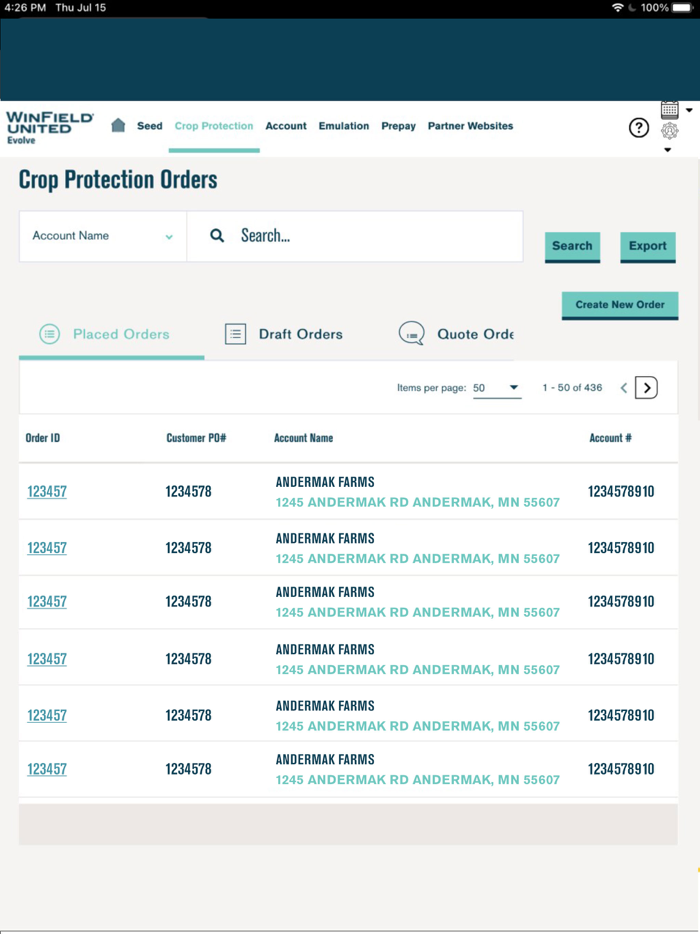The image size is (700, 934).
Task: Open the help question mark icon
Action: click(x=639, y=127)
